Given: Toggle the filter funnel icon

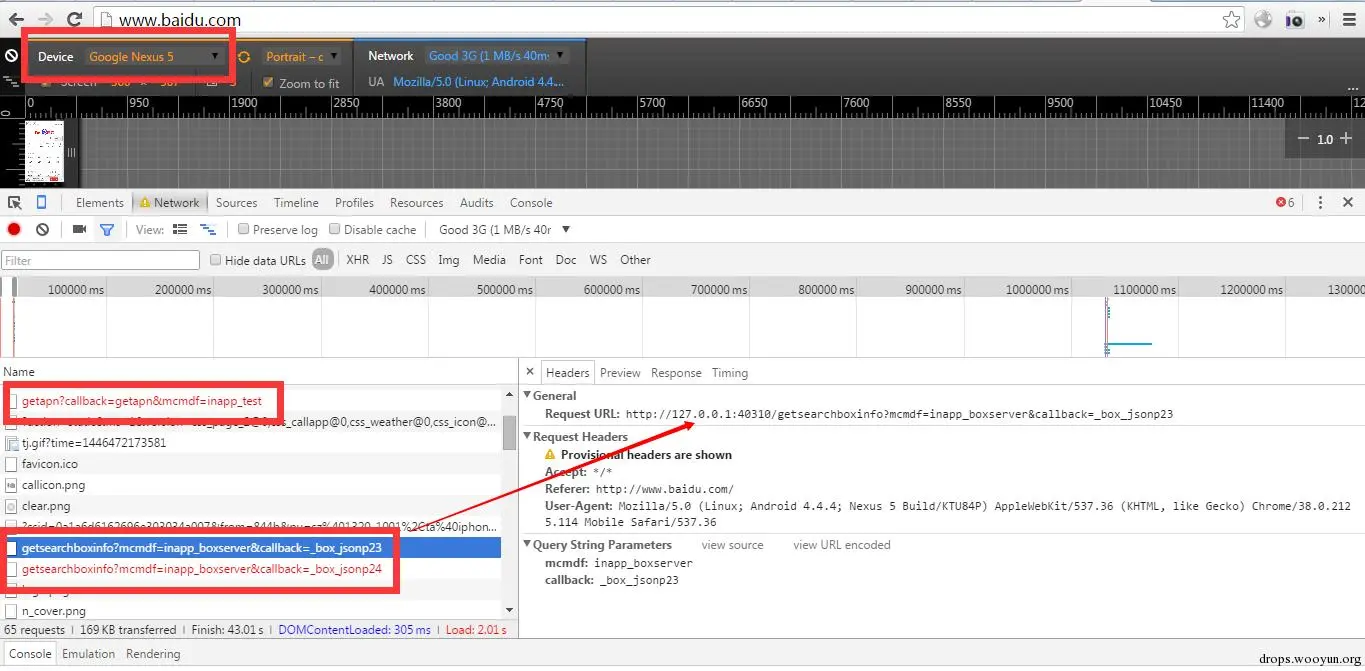Looking at the screenshot, I should pos(107,229).
